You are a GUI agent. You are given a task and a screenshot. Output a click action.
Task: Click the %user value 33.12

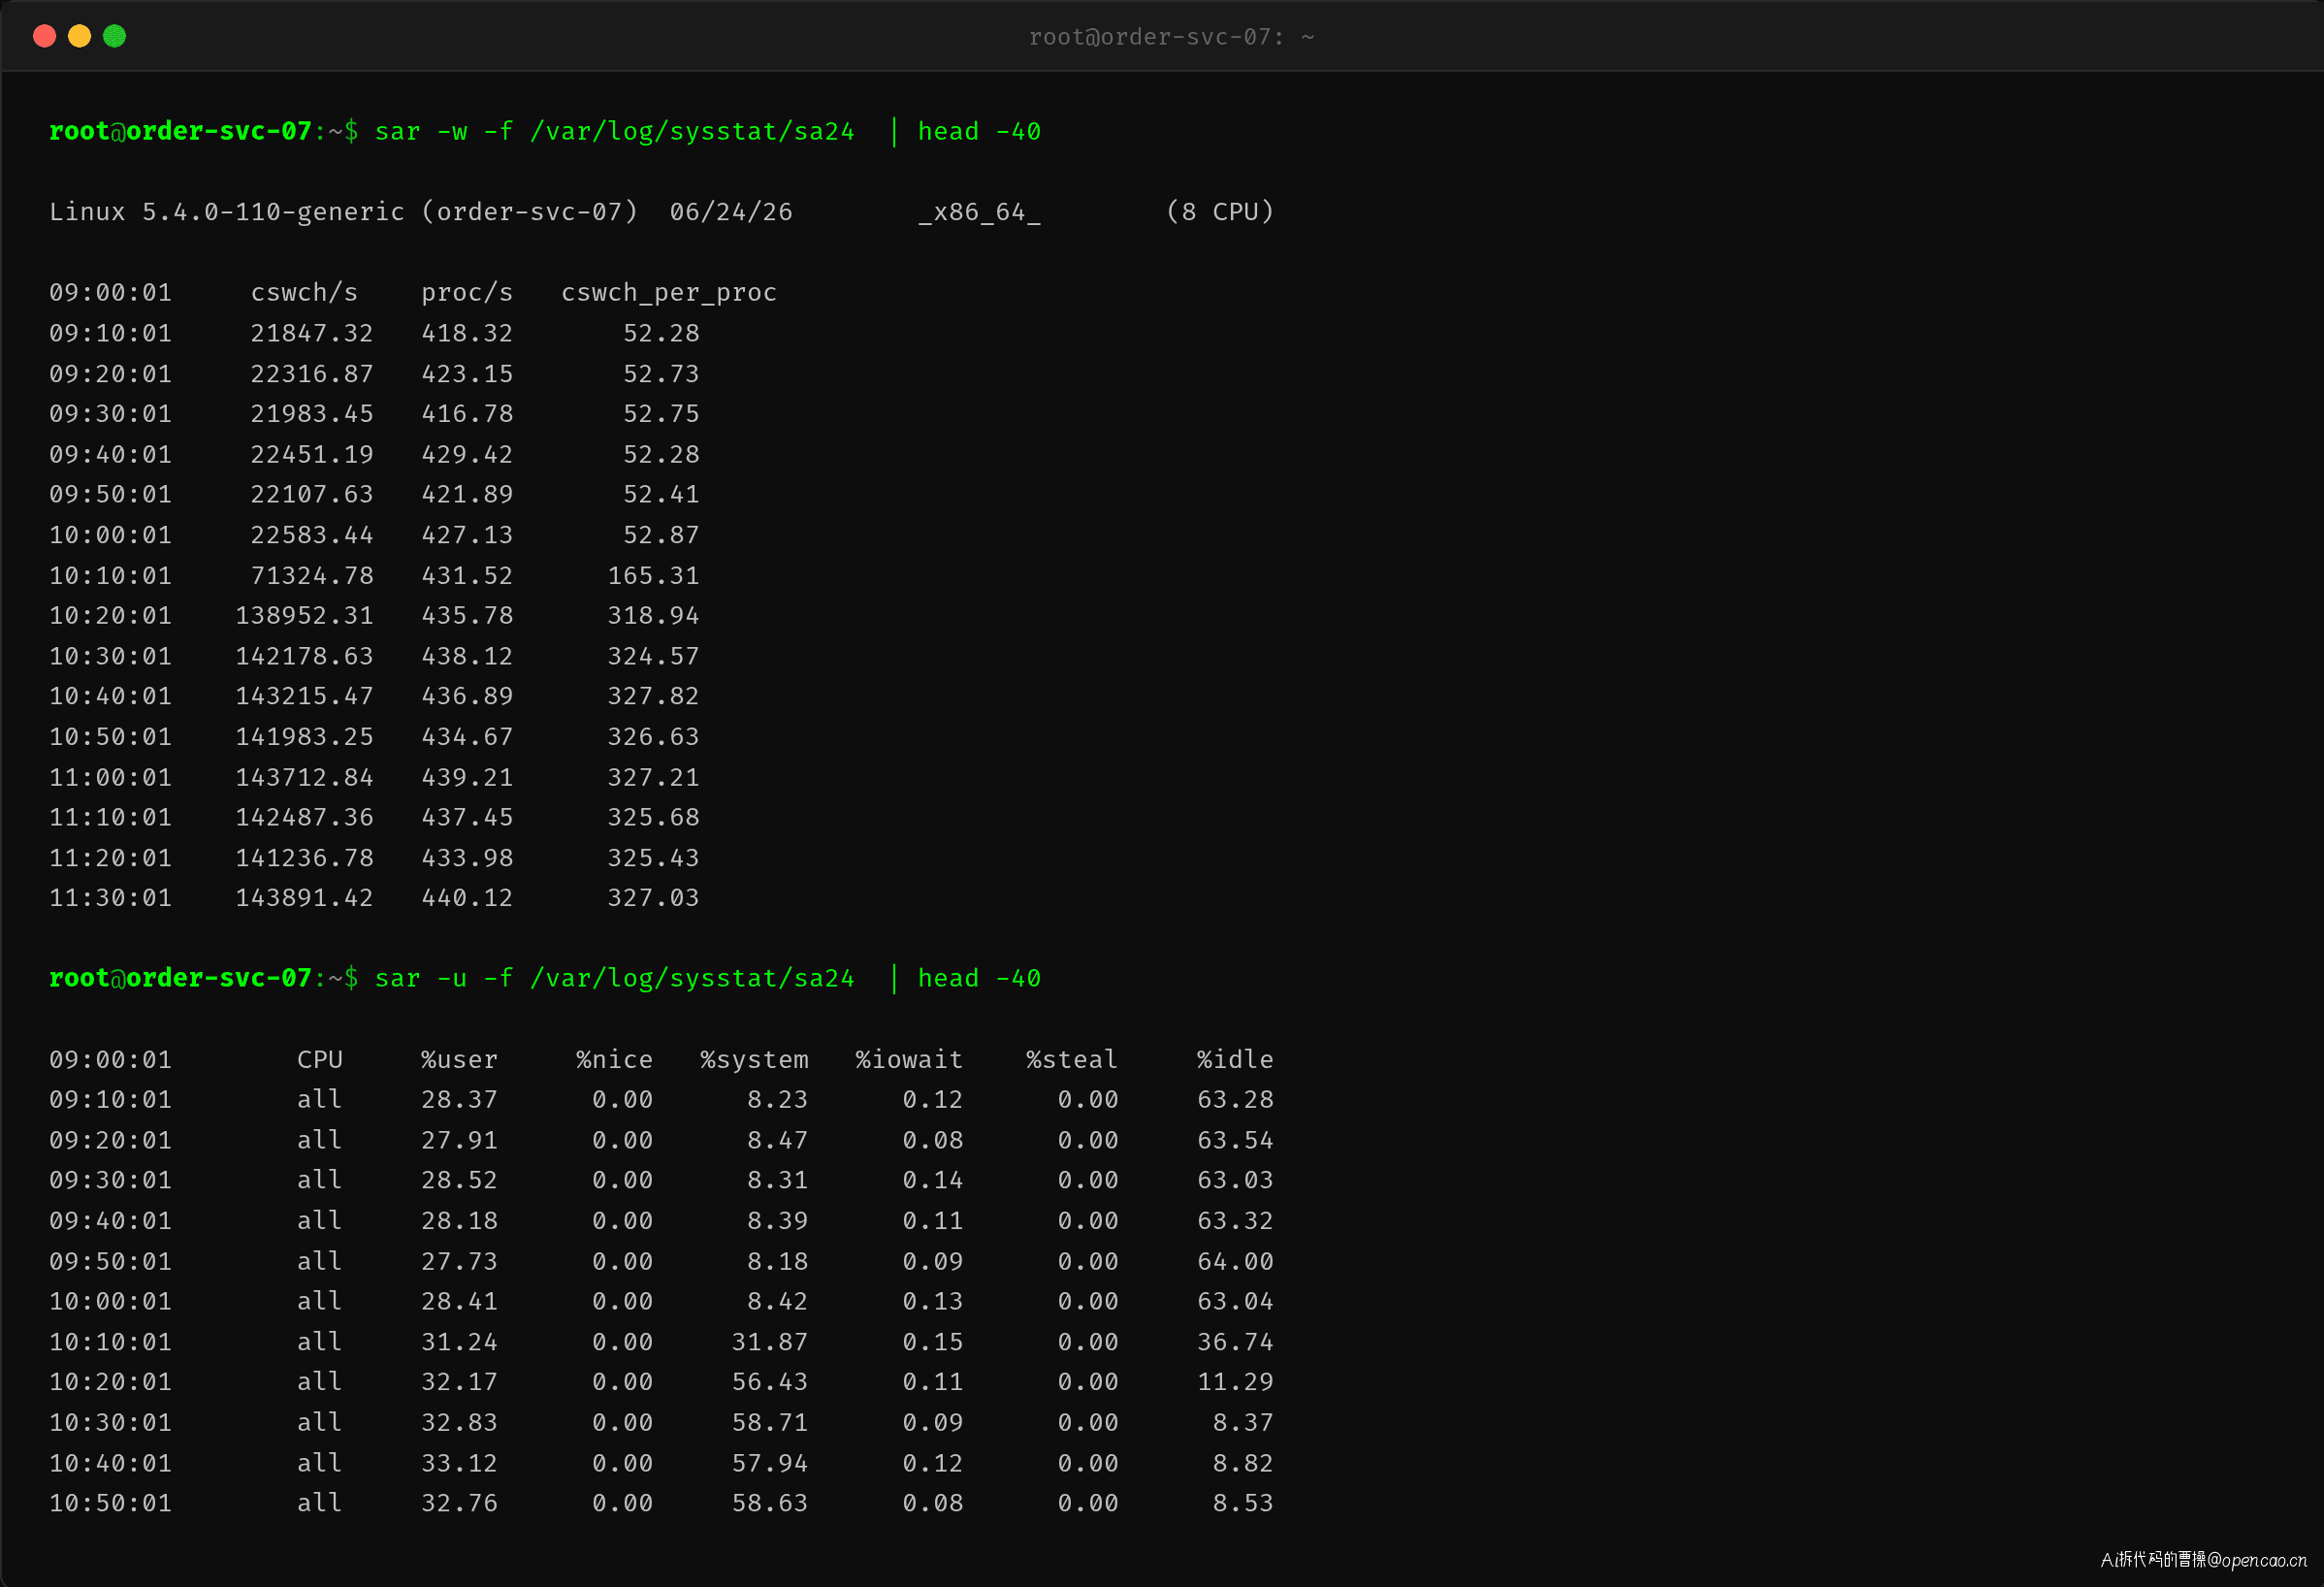pos(459,1464)
